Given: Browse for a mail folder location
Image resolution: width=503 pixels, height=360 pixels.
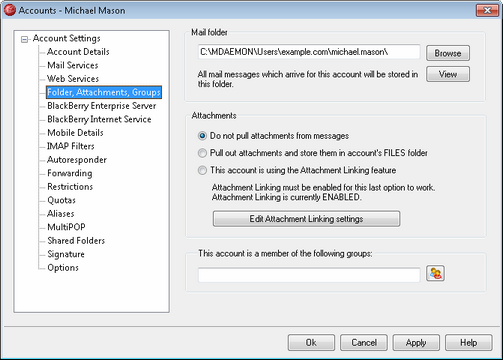Looking at the screenshot, I should point(448,53).
